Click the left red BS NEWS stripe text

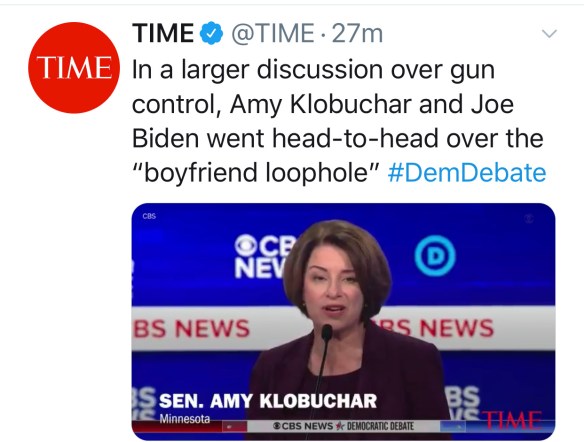pyautogui.click(x=192, y=329)
